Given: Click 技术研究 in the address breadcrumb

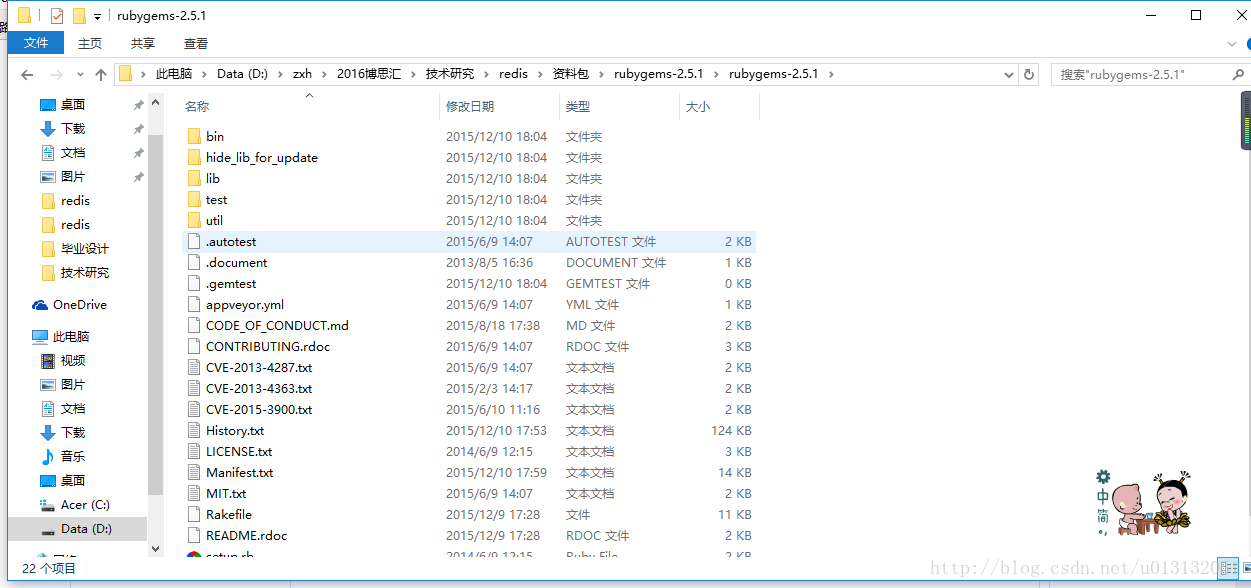Looking at the screenshot, I should [450, 74].
